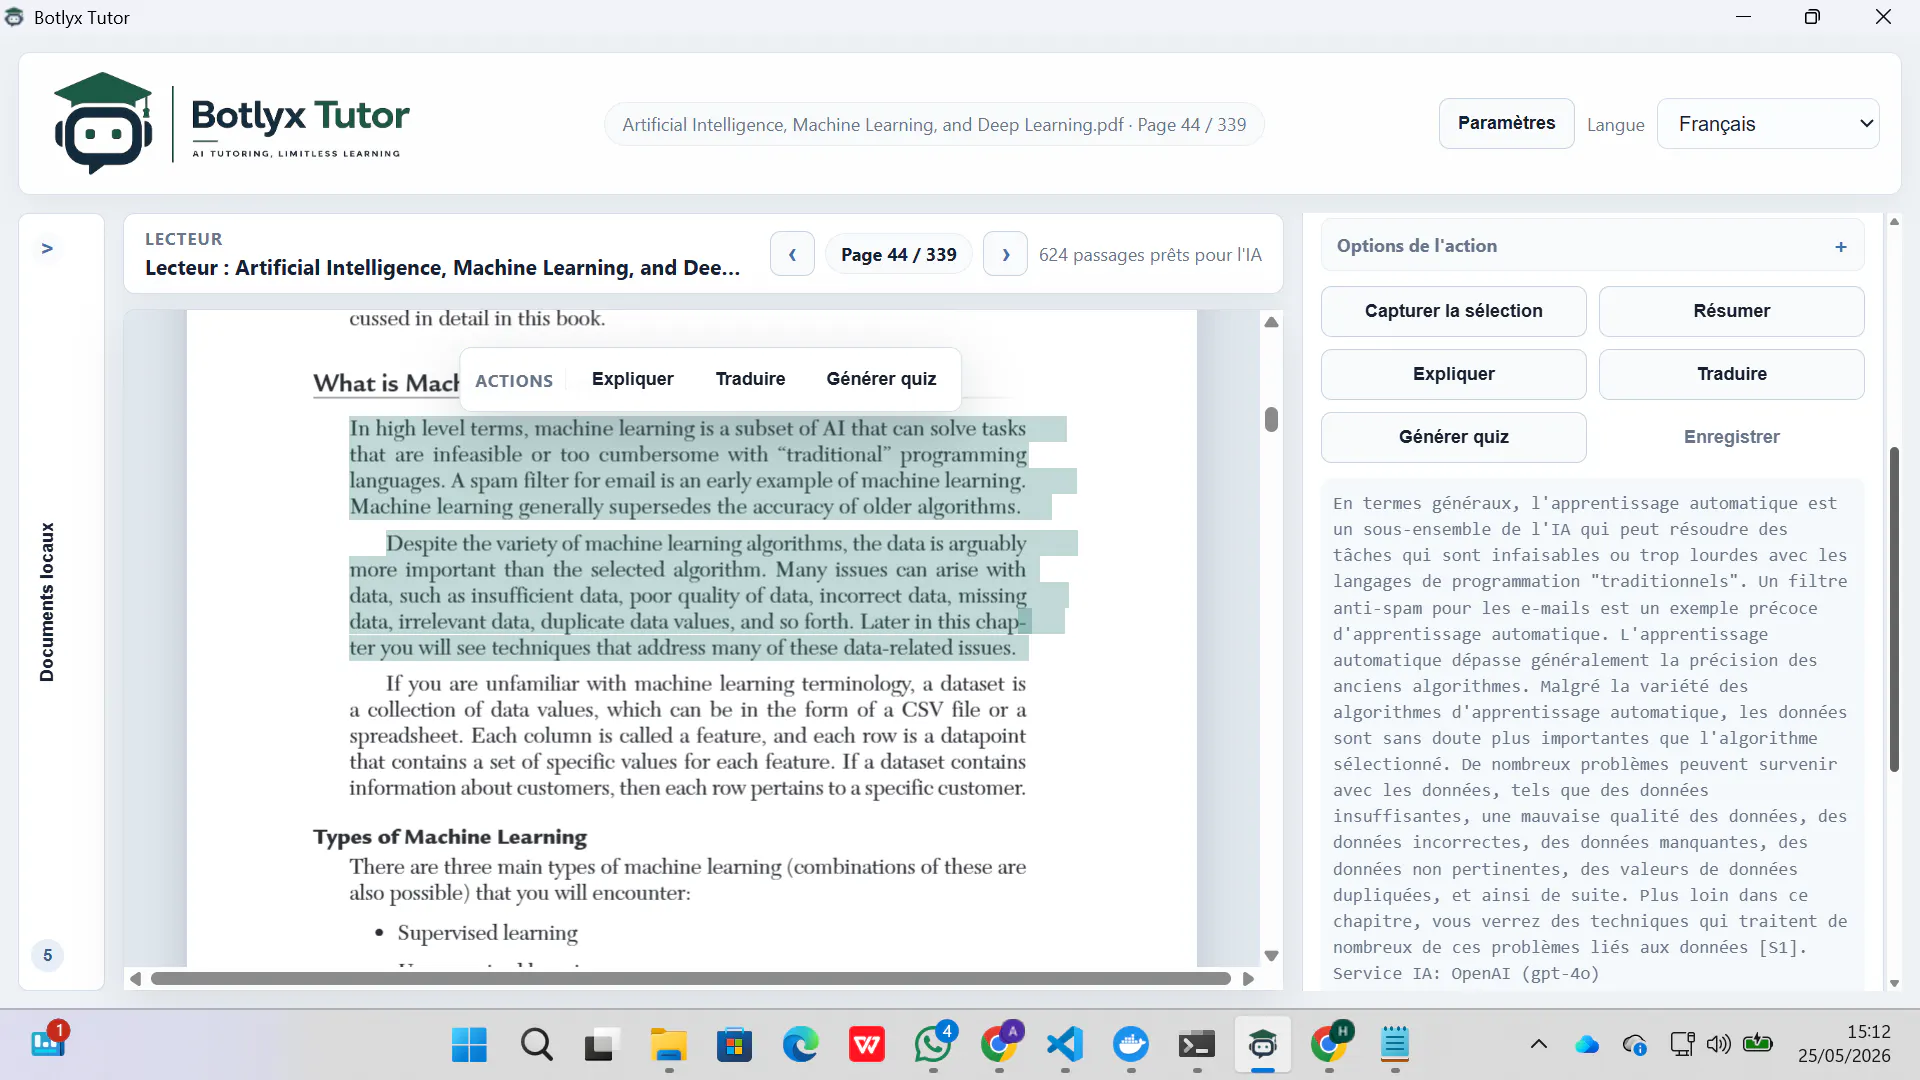Image resolution: width=1920 pixels, height=1080 pixels.
Task: Click Traduire in the right panel
Action: point(1731,374)
